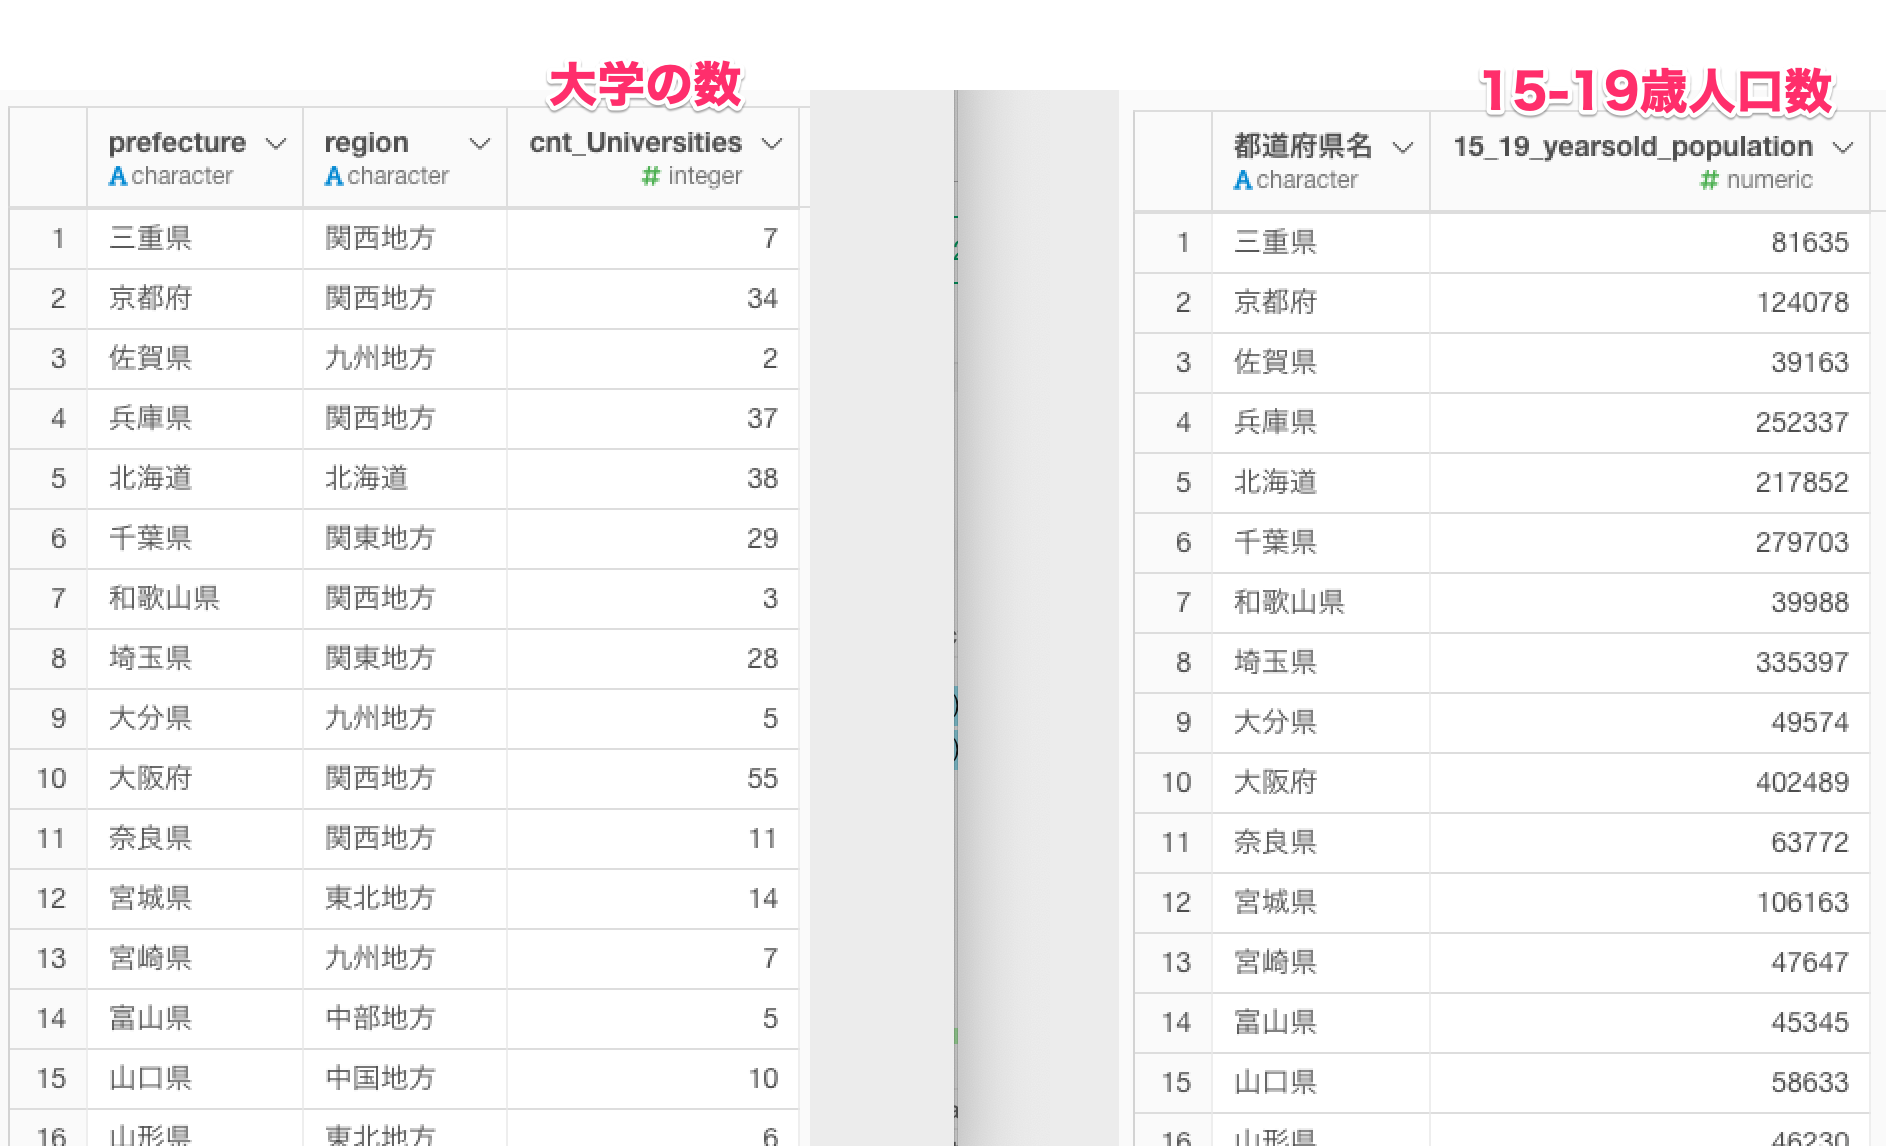Select the 15_19_yearsold_population column header
This screenshot has height=1146, width=1886.
(1650, 162)
